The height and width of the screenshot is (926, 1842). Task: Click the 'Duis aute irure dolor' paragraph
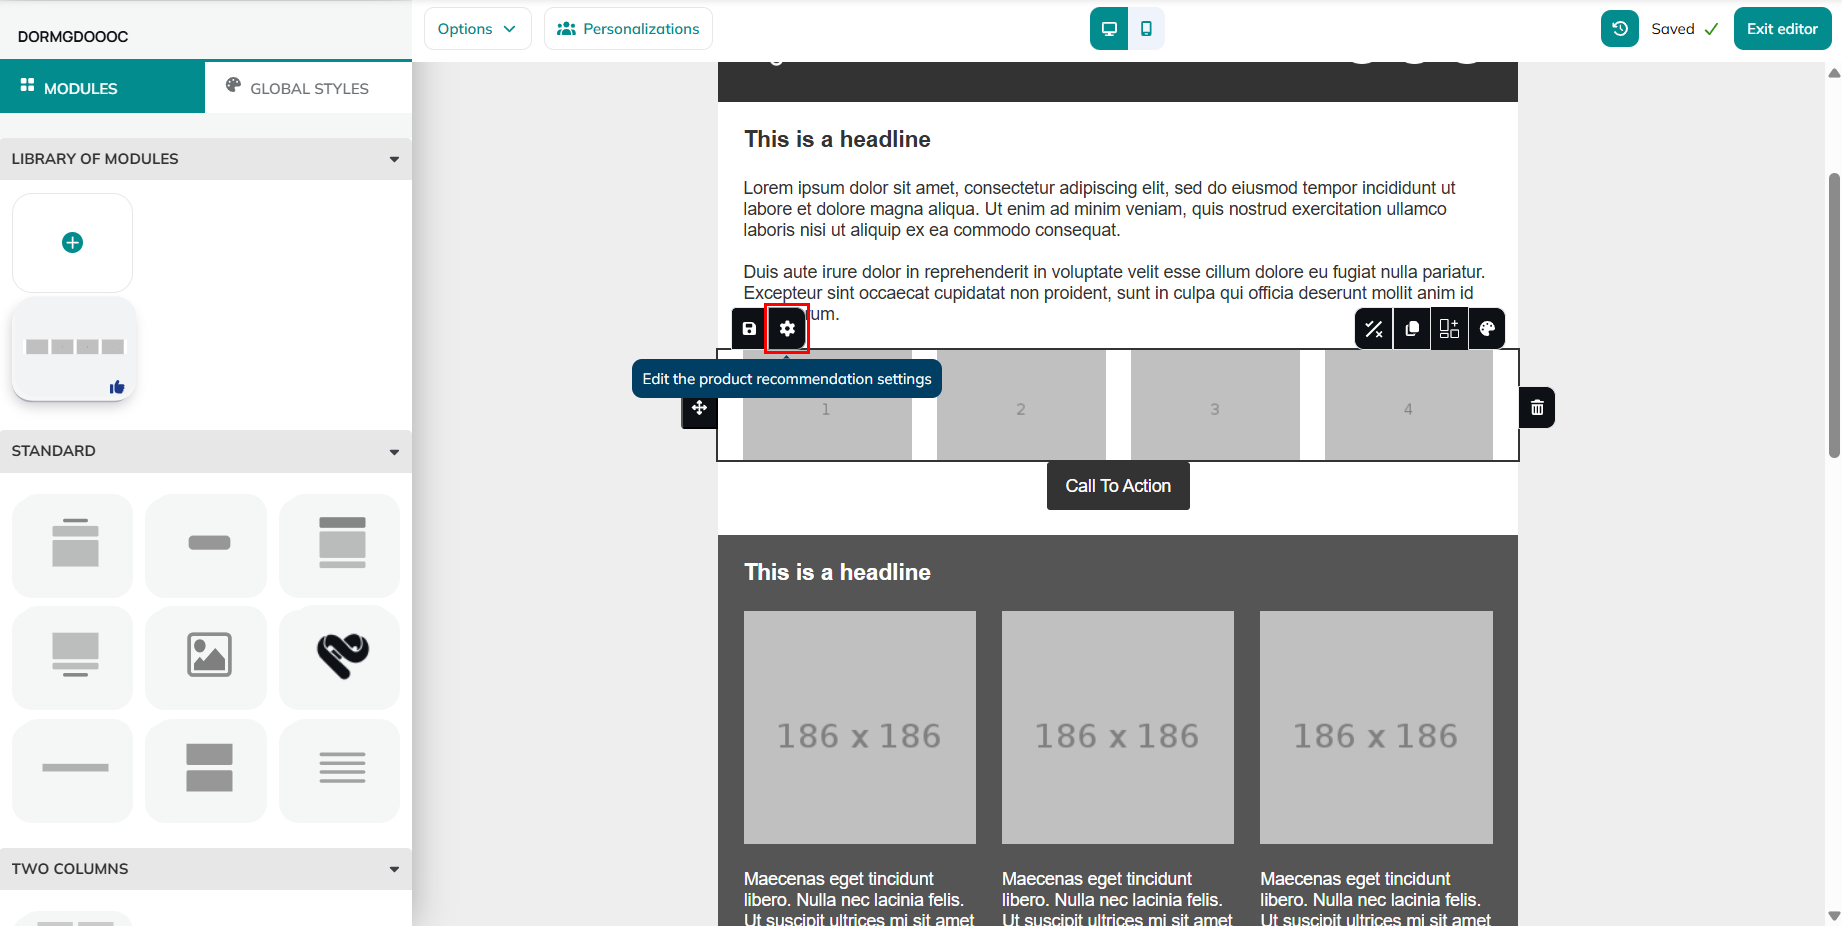(x=1114, y=293)
